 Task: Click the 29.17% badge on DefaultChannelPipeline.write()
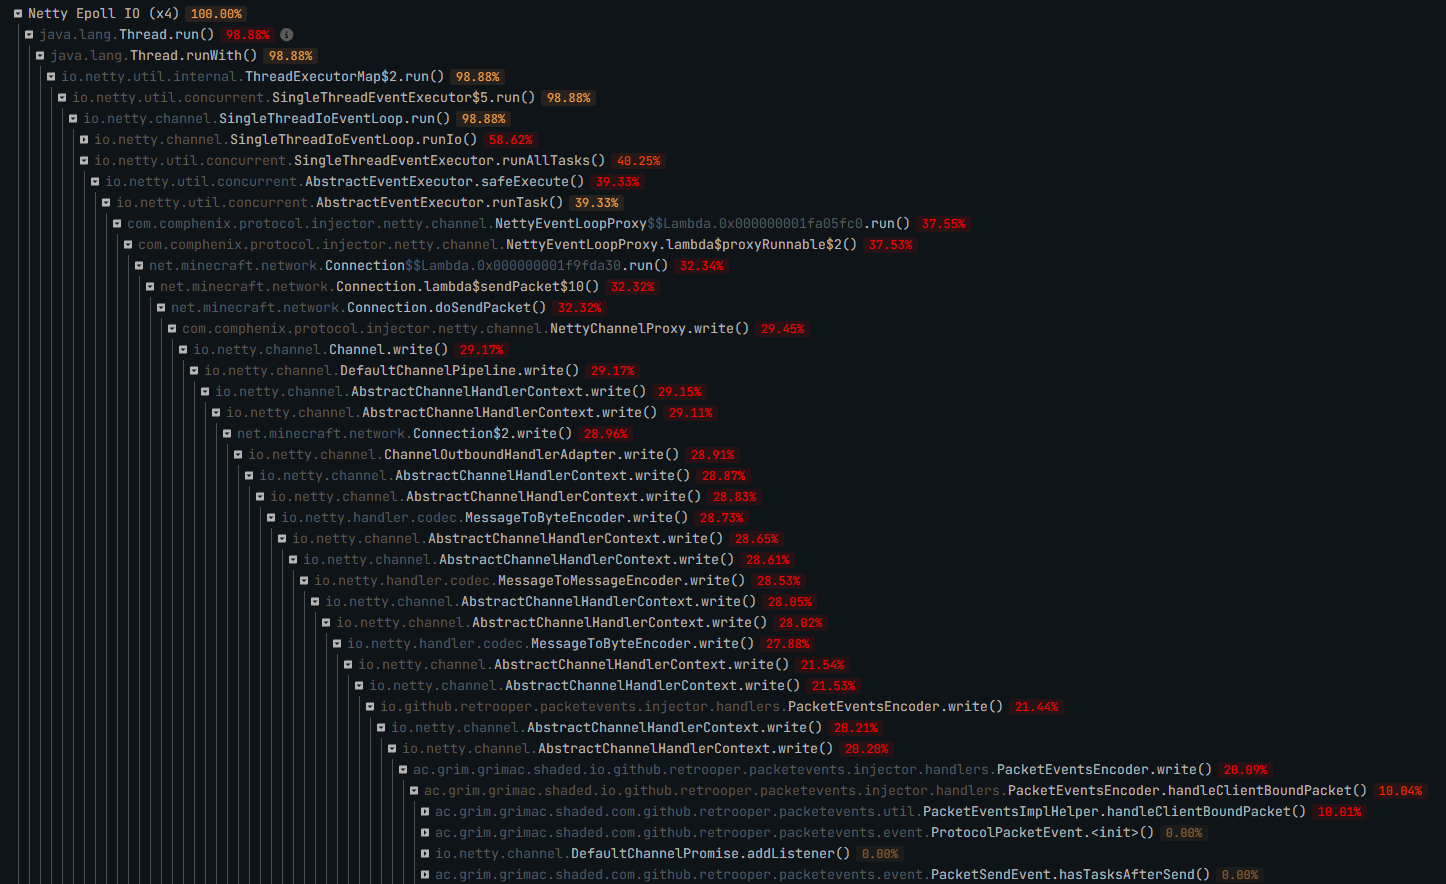(x=613, y=371)
